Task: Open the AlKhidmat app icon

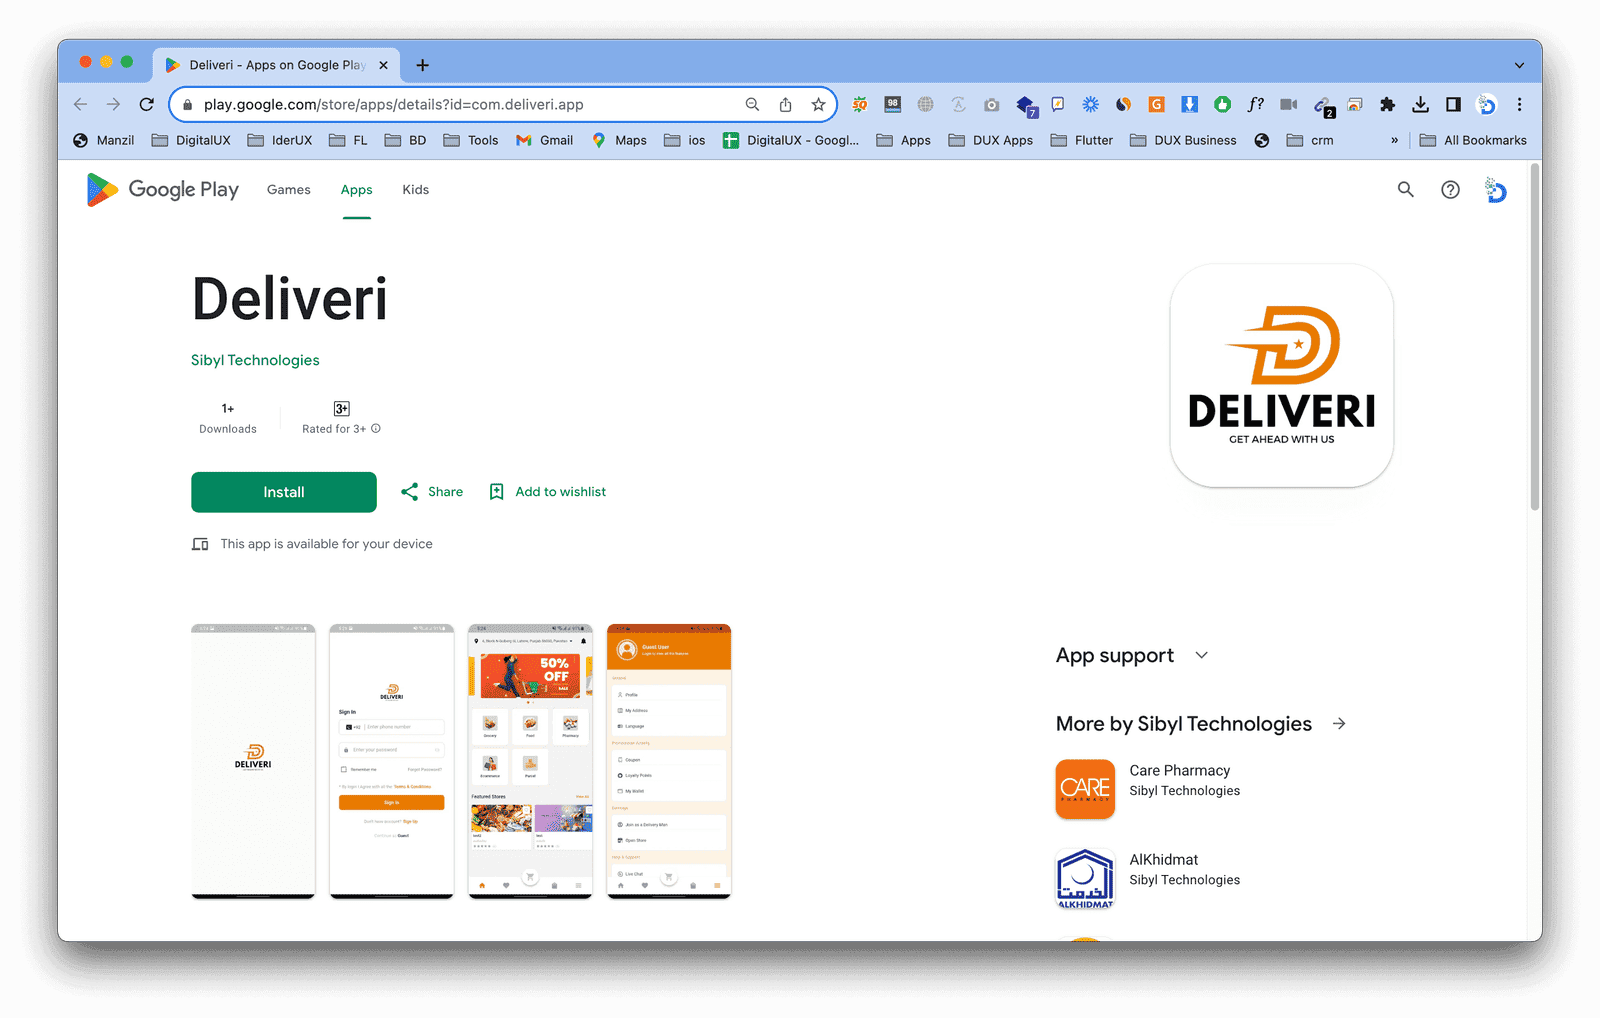Action: click(x=1085, y=878)
